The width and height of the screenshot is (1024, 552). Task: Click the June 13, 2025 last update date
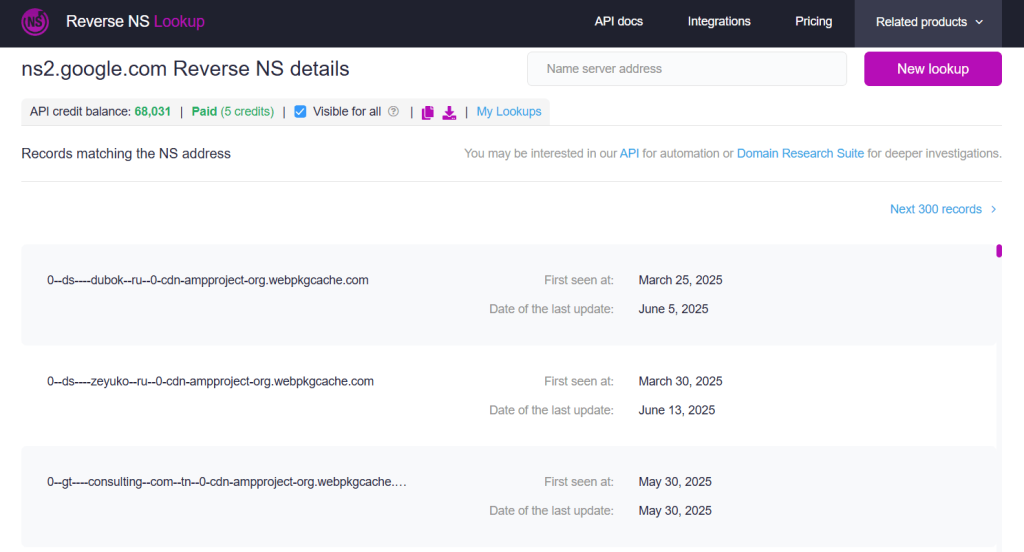[x=677, y=410]
